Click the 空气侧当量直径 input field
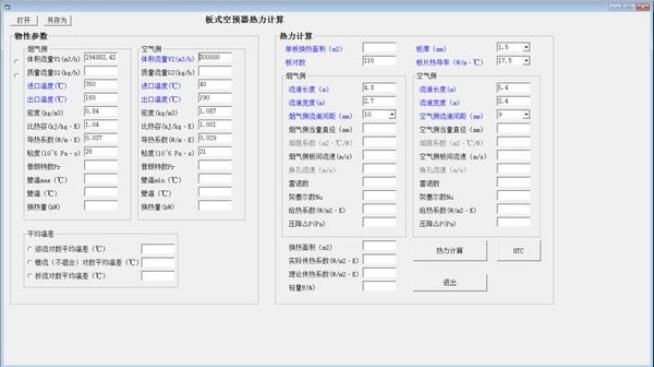Image resolution: width=654 pixels, height=367 pixels. [513, 128]
